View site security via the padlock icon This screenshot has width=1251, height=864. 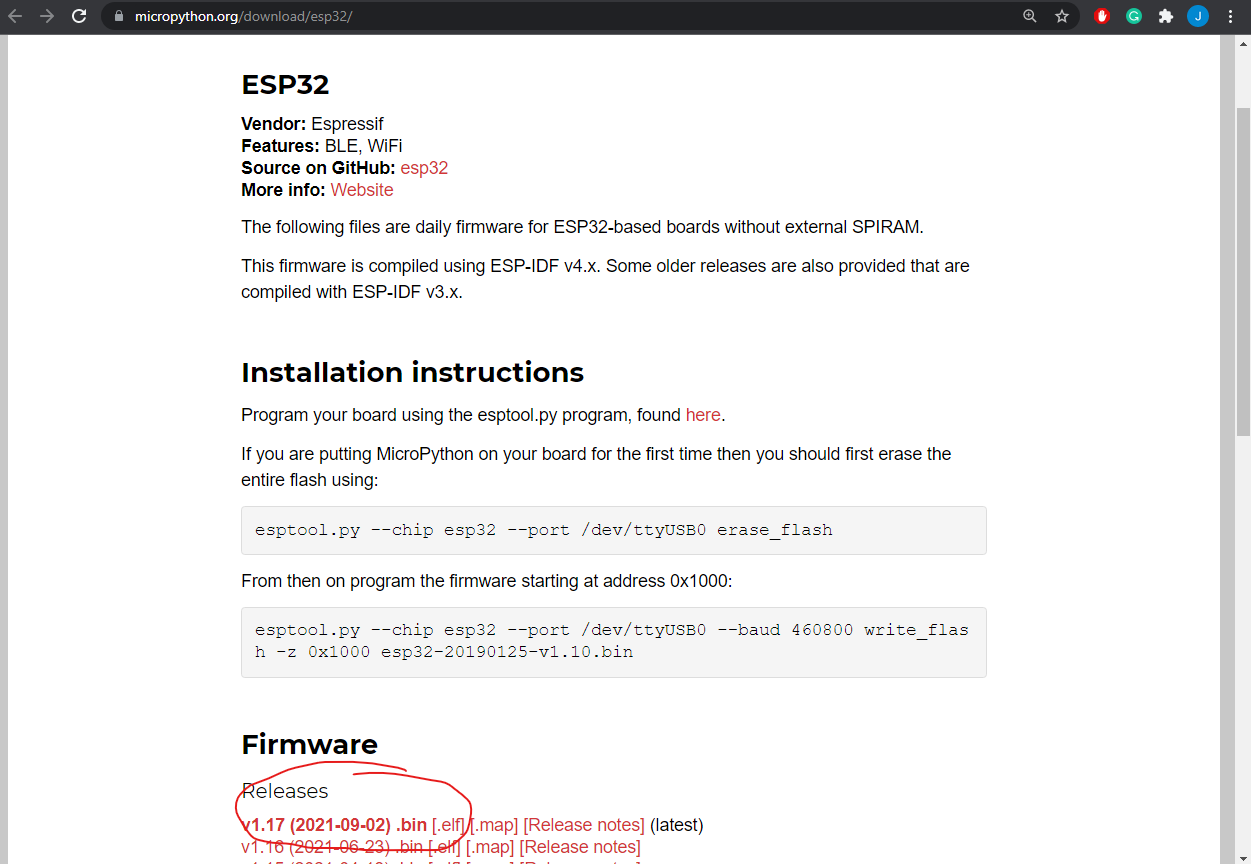pyautogui.click(x=118, y=16)
